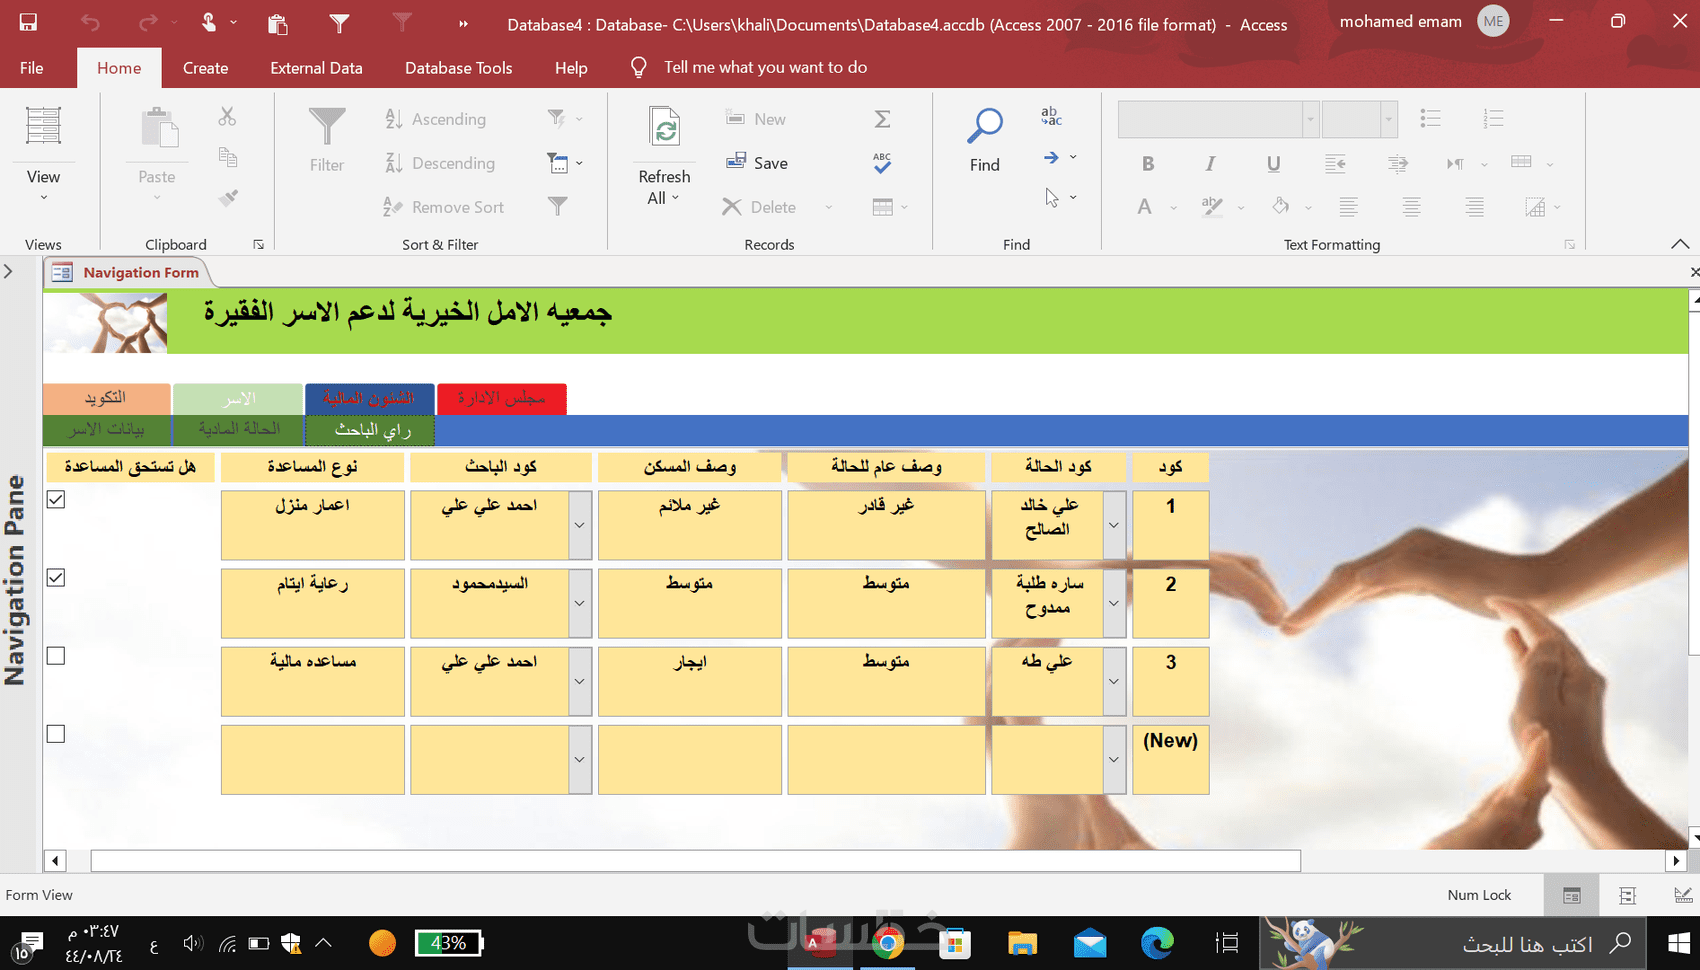Switch to the الحالة المادية sub-tab
This screenshot has width=1700, height=970.
pyautogui.click(x=239, y=429)
